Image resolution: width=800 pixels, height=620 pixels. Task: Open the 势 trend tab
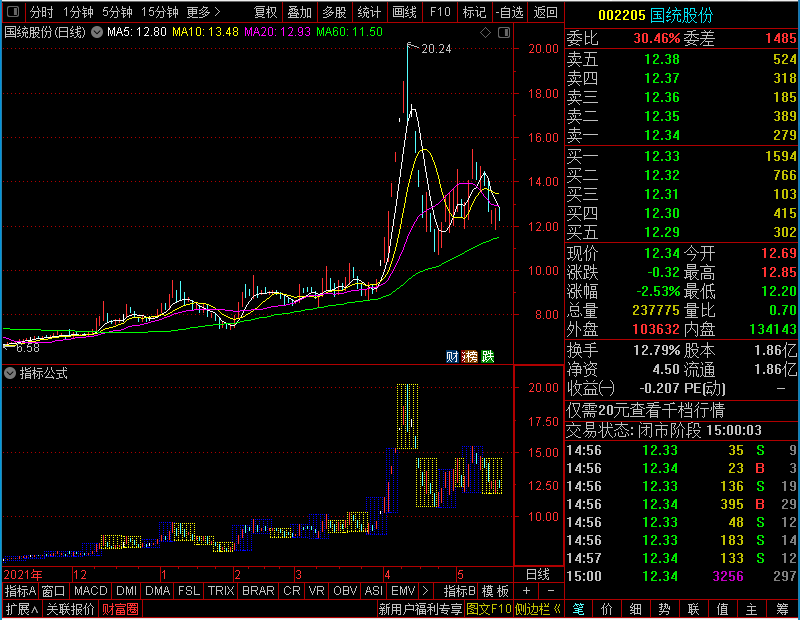(x=664, y=609)
